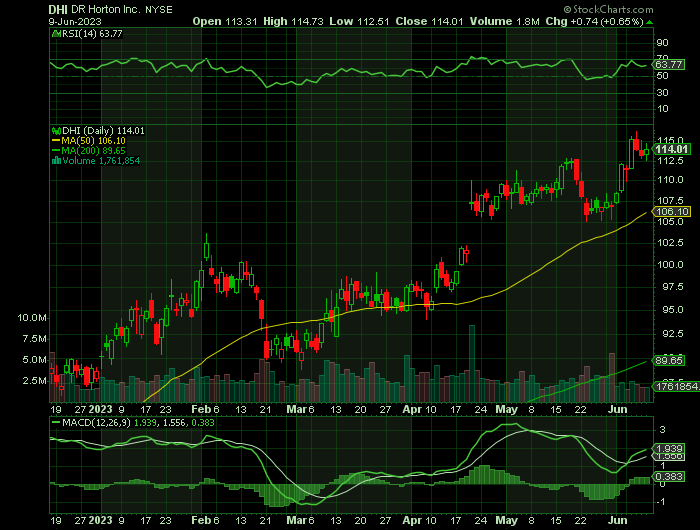Click the Feb marker below the price chart
This screenshot has width=700, height=530.
click(201, 409)
